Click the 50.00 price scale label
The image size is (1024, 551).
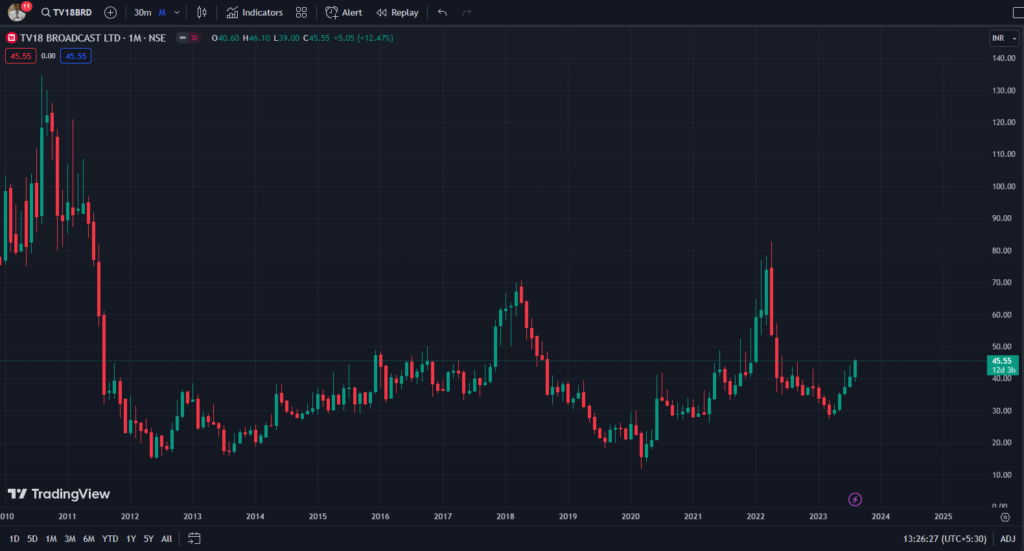click(x=1004, y=347)
